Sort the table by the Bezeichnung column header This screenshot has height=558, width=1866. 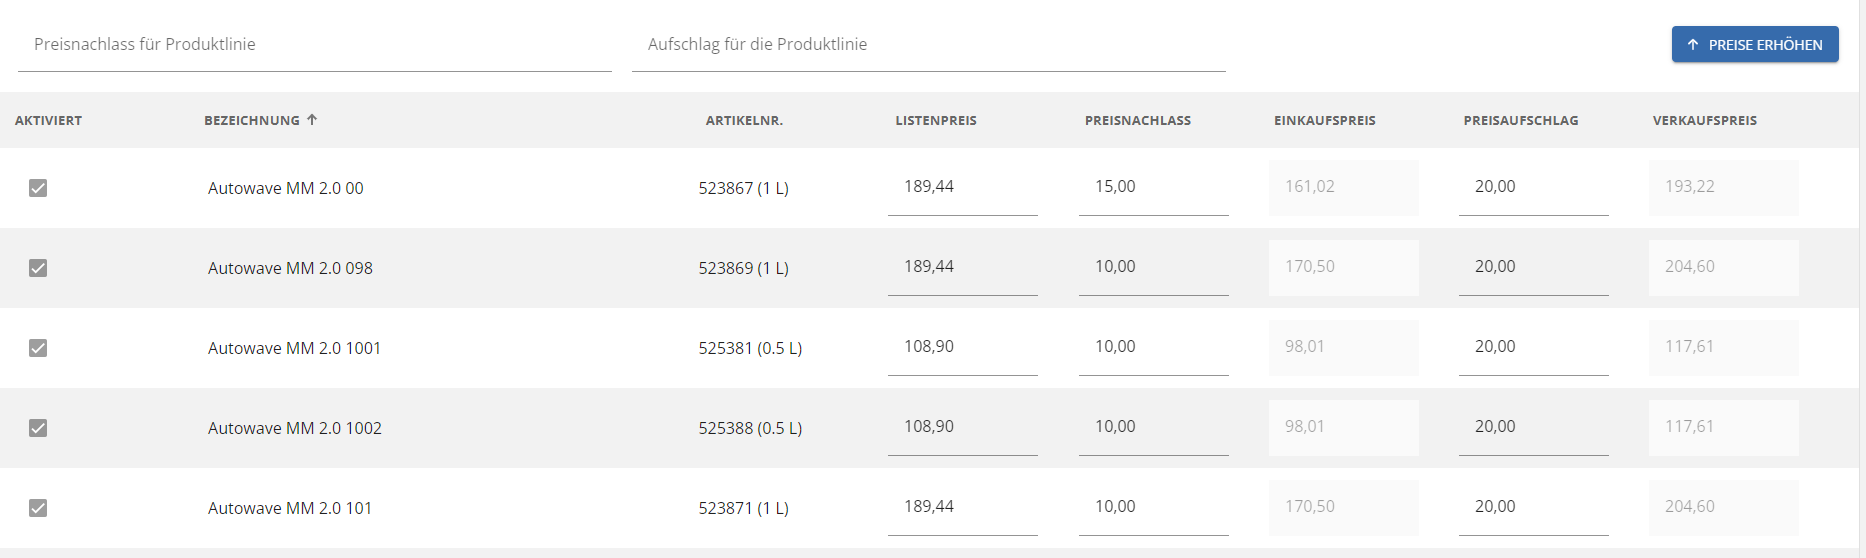tap(252, 120)
